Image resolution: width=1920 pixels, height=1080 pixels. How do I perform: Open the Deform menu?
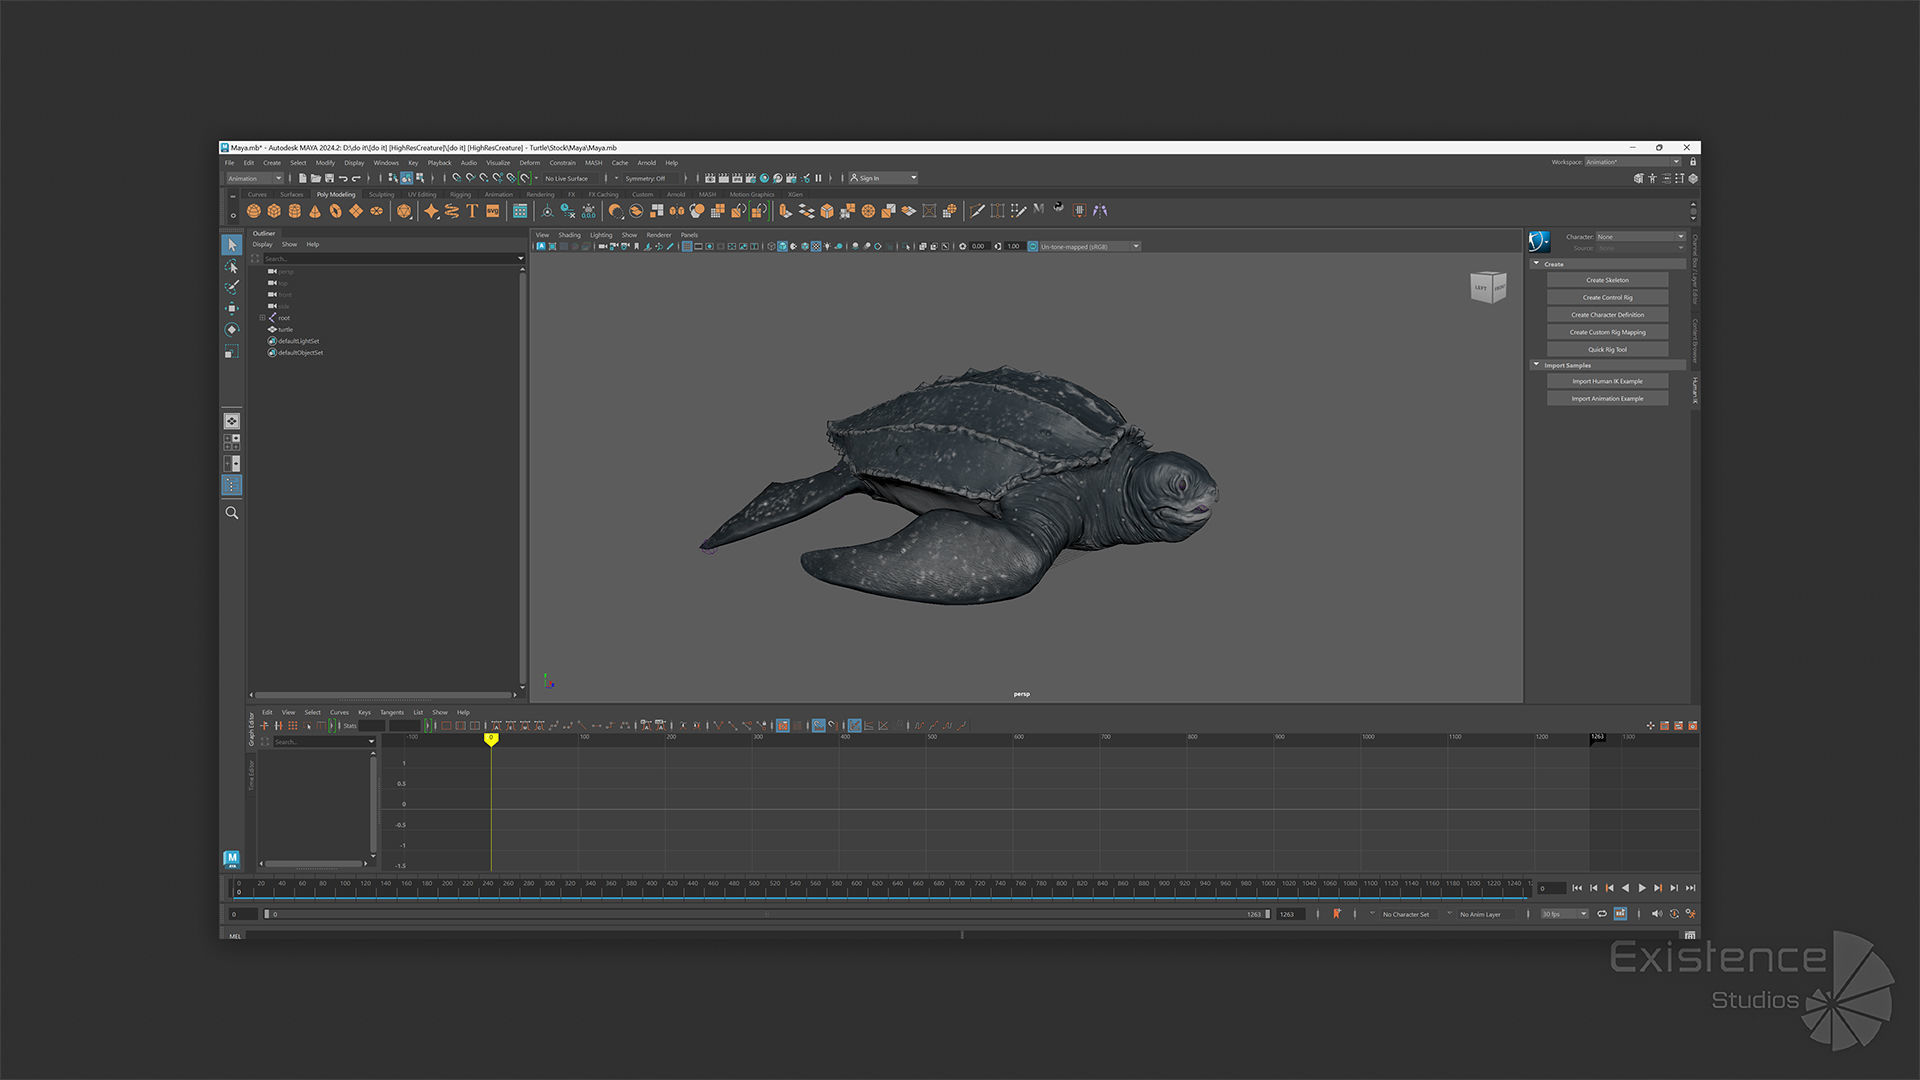tap(529, 163)
